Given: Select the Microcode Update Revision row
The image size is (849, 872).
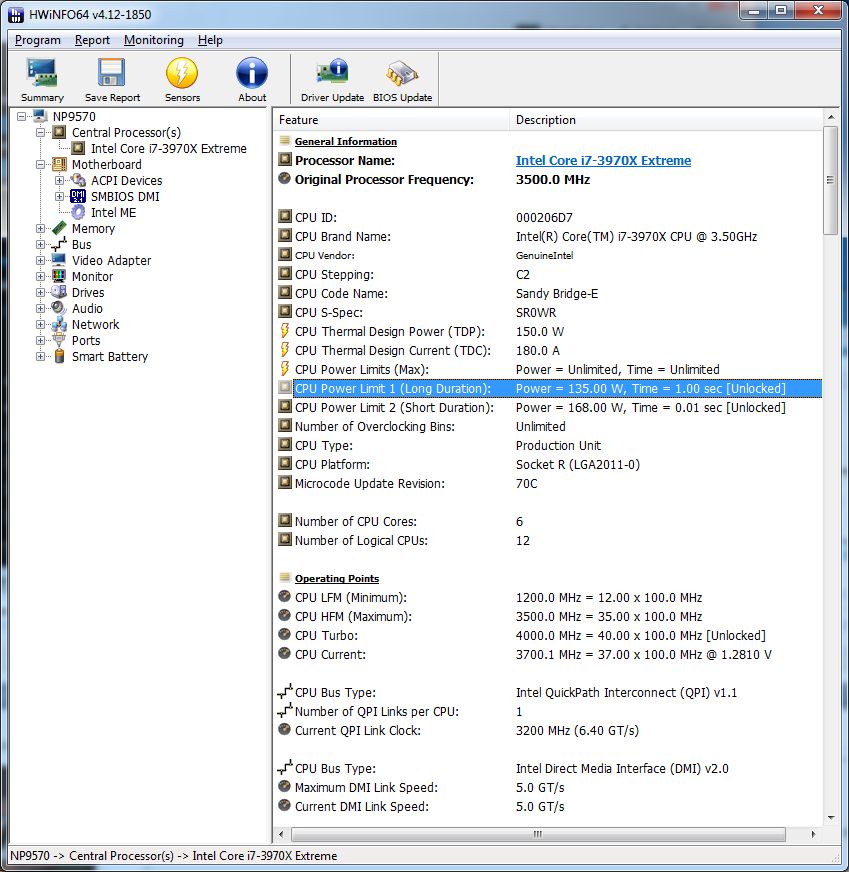Looking at the screenshot, I should [550, 483].
